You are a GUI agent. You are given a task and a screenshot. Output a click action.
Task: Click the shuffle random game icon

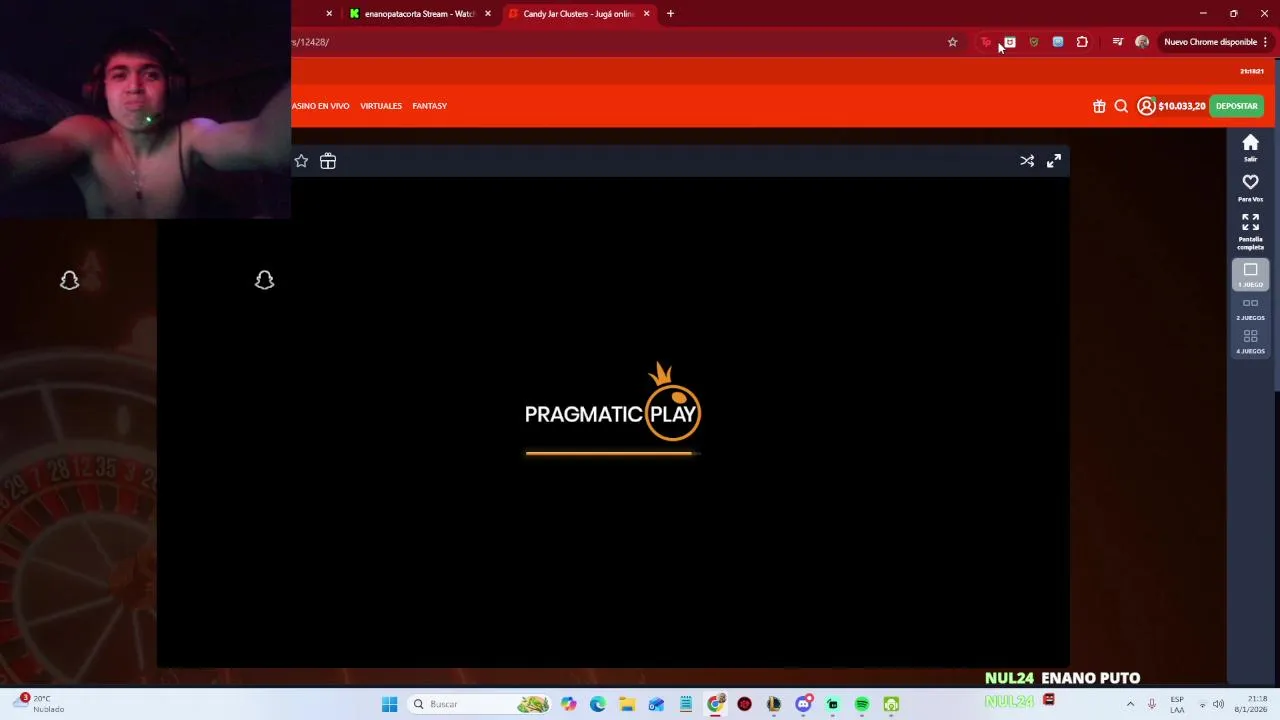(1027, 161)
